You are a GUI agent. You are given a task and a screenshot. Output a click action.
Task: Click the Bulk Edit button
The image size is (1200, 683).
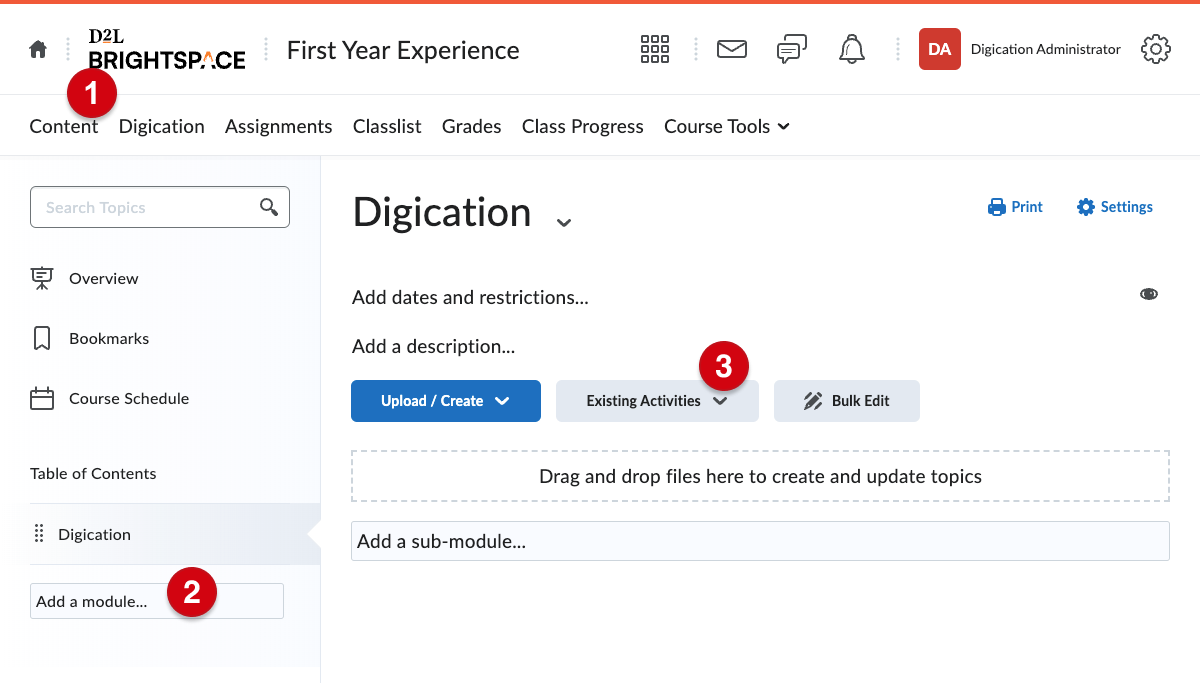tap(847, 401)
